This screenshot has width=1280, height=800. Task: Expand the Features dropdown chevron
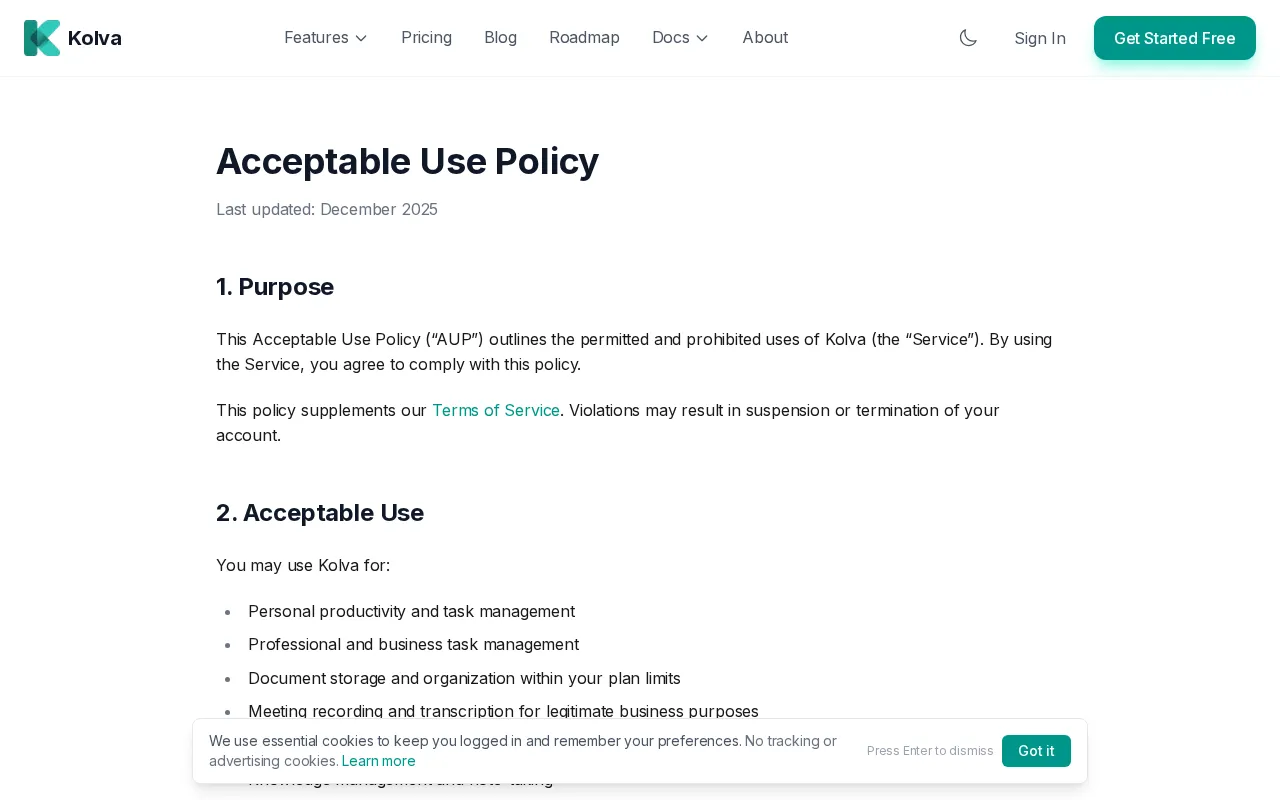(x=361, y=38)
